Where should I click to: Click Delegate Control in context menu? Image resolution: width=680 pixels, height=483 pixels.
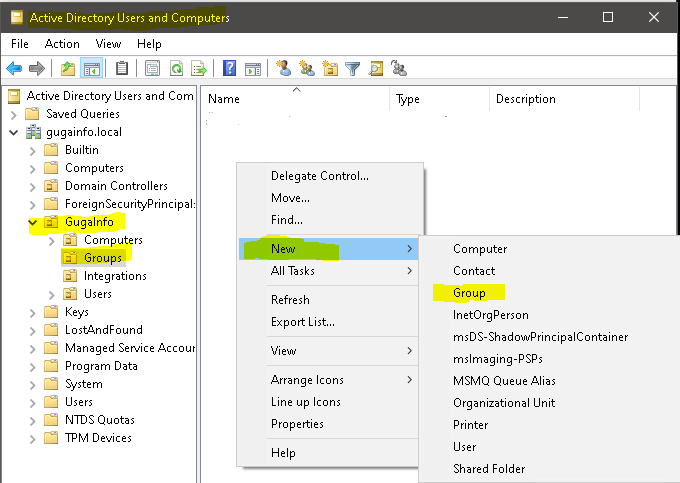319,176
